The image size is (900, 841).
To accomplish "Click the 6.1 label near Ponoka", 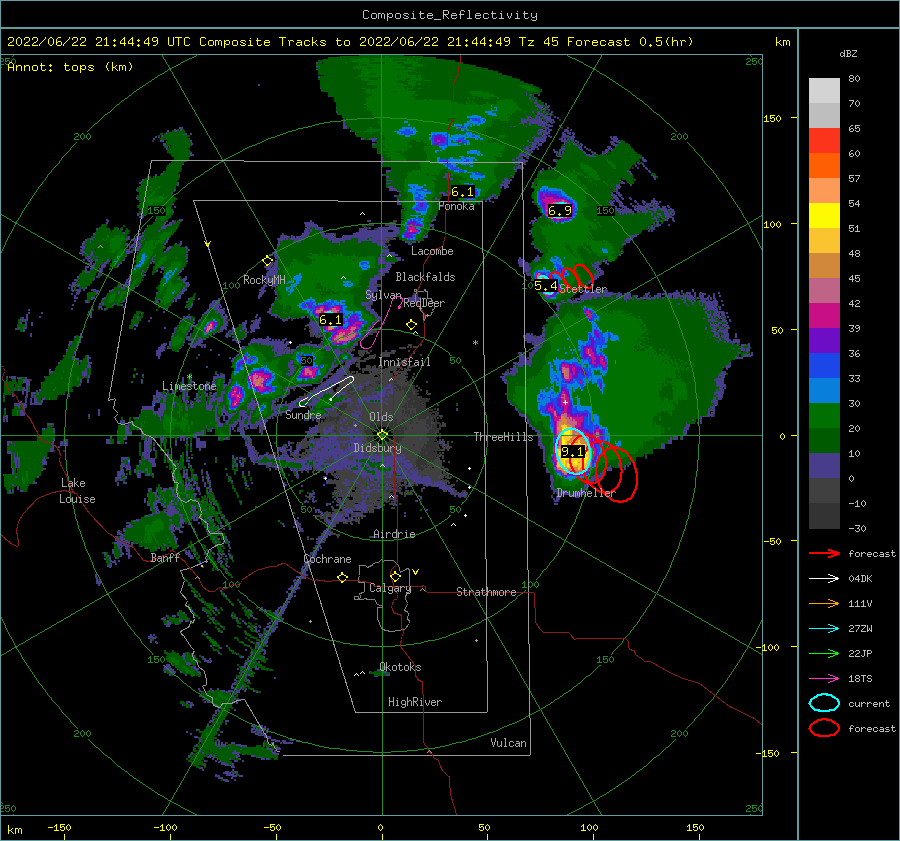I will 463,192.
